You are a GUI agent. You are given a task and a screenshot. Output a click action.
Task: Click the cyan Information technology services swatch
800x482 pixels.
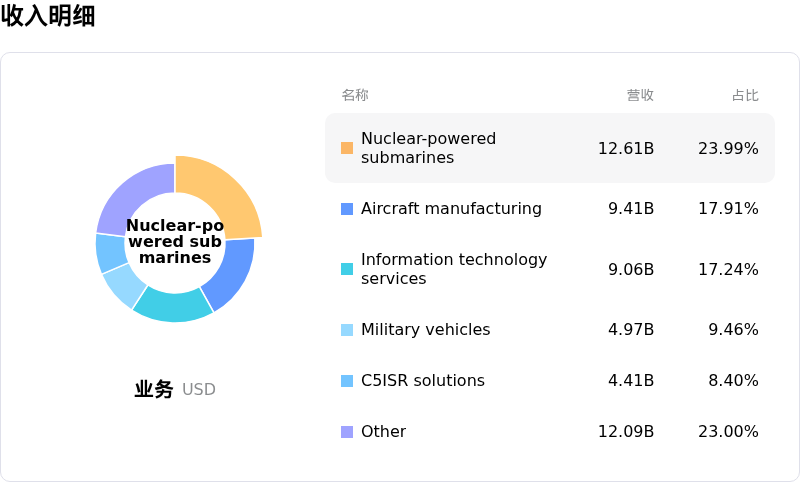coord(347,269)
